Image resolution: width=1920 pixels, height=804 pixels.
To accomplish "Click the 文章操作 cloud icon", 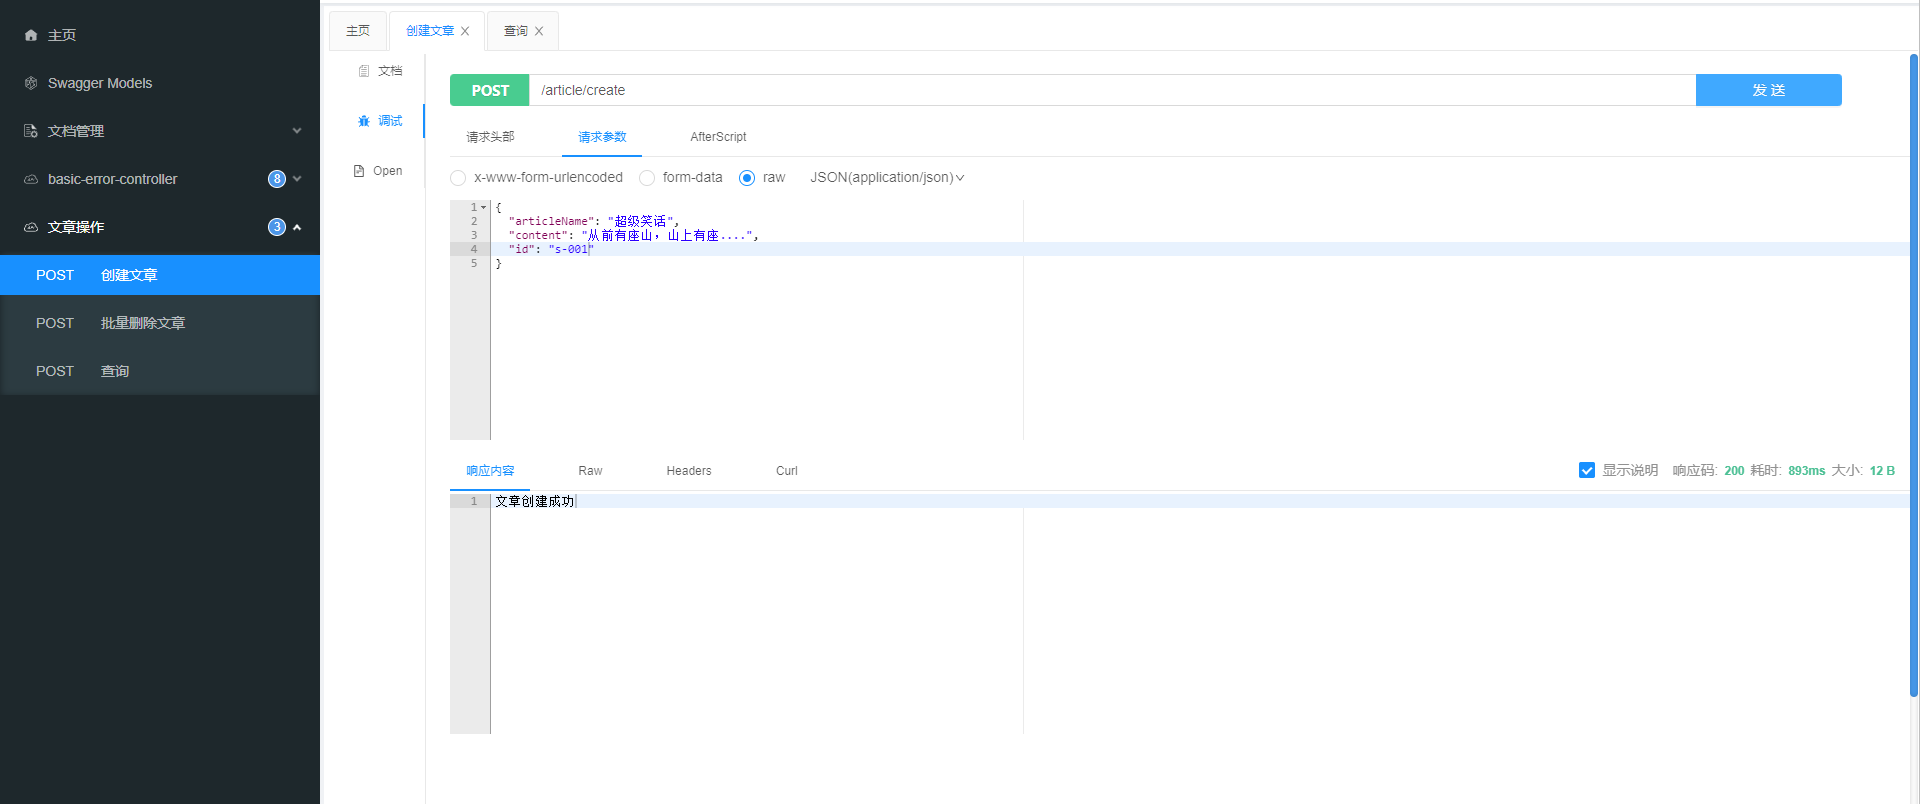I will click(31, 227).
